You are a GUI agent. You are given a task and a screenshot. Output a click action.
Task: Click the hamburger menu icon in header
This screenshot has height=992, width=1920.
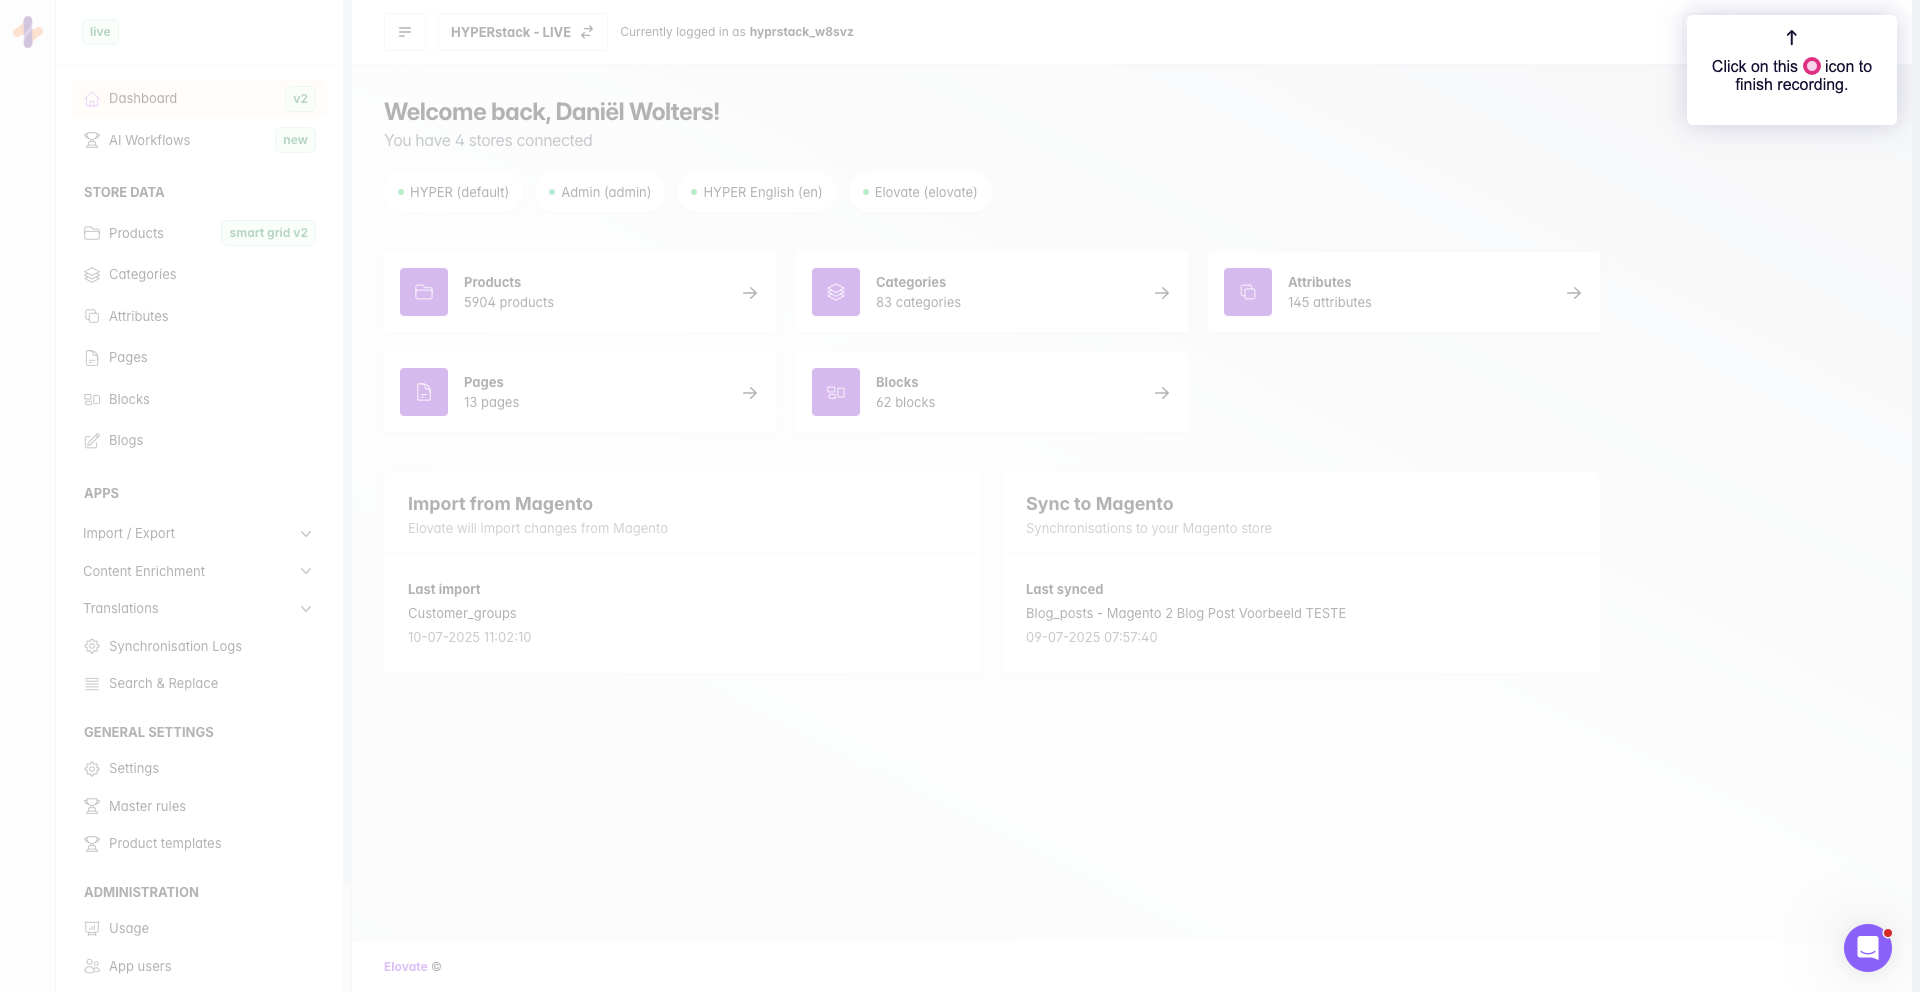pos(405,32)
